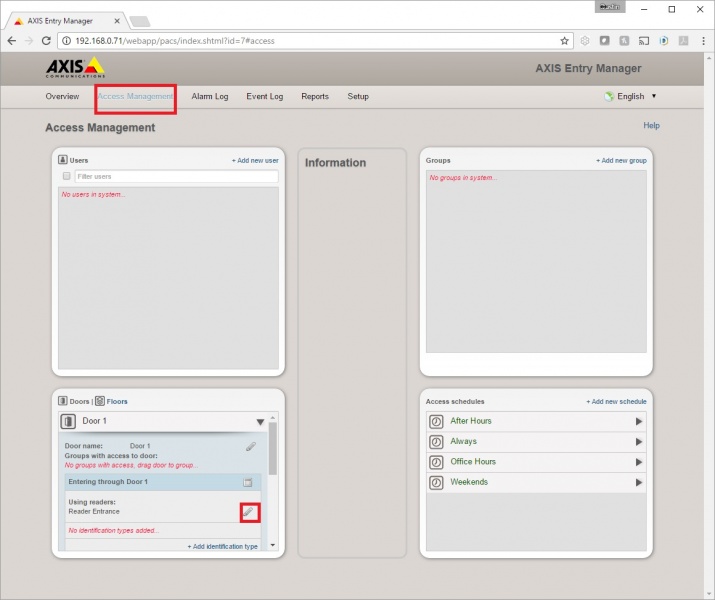
Task: Click the Doors panel door icon
Action: 63,401
